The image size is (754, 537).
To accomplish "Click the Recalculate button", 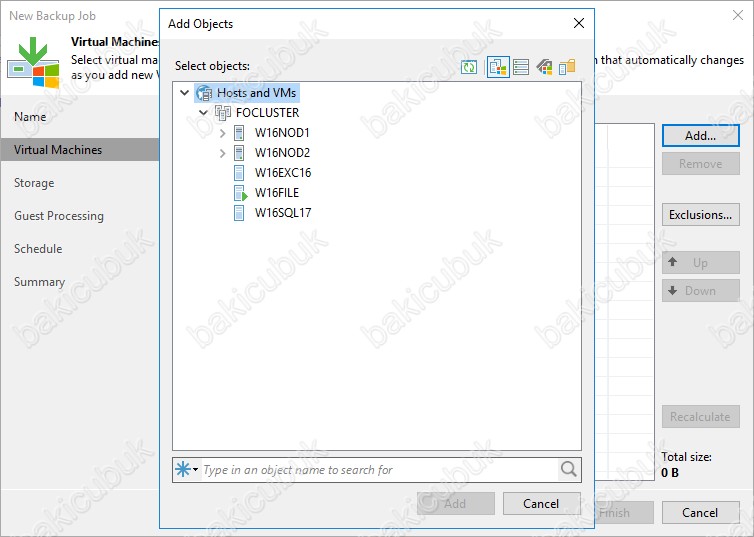I will [x=701, y=416].
